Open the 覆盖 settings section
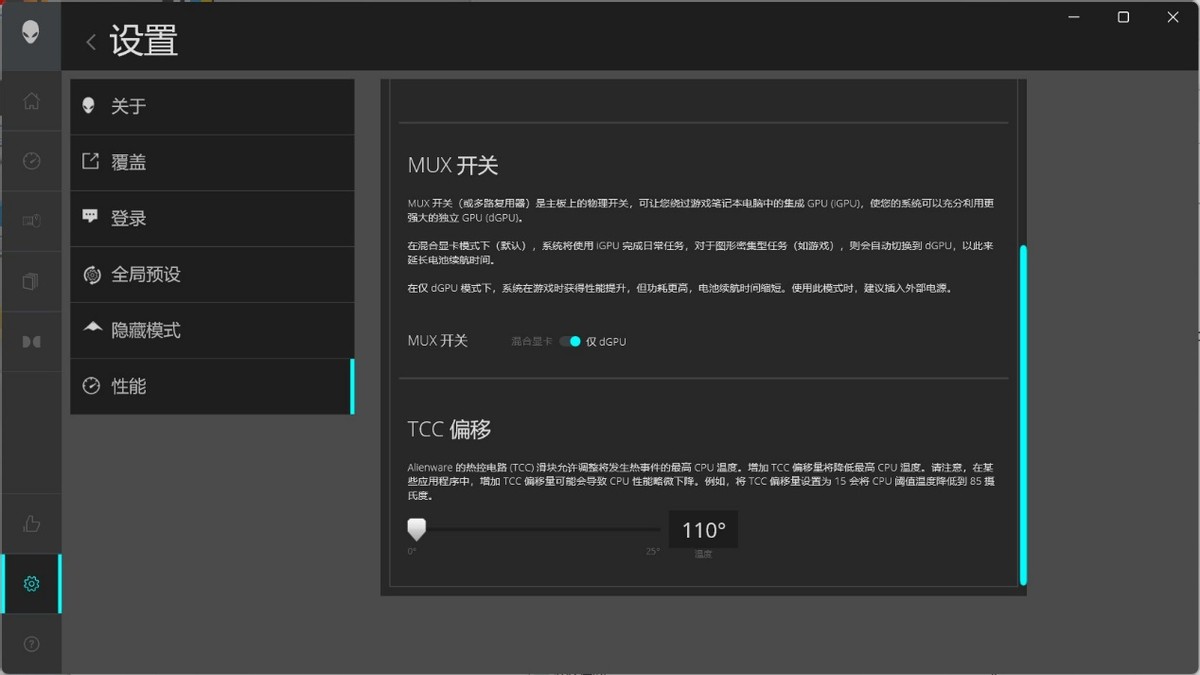The width and height of the screenshot is (1200, 675). (x=212, y=162)
